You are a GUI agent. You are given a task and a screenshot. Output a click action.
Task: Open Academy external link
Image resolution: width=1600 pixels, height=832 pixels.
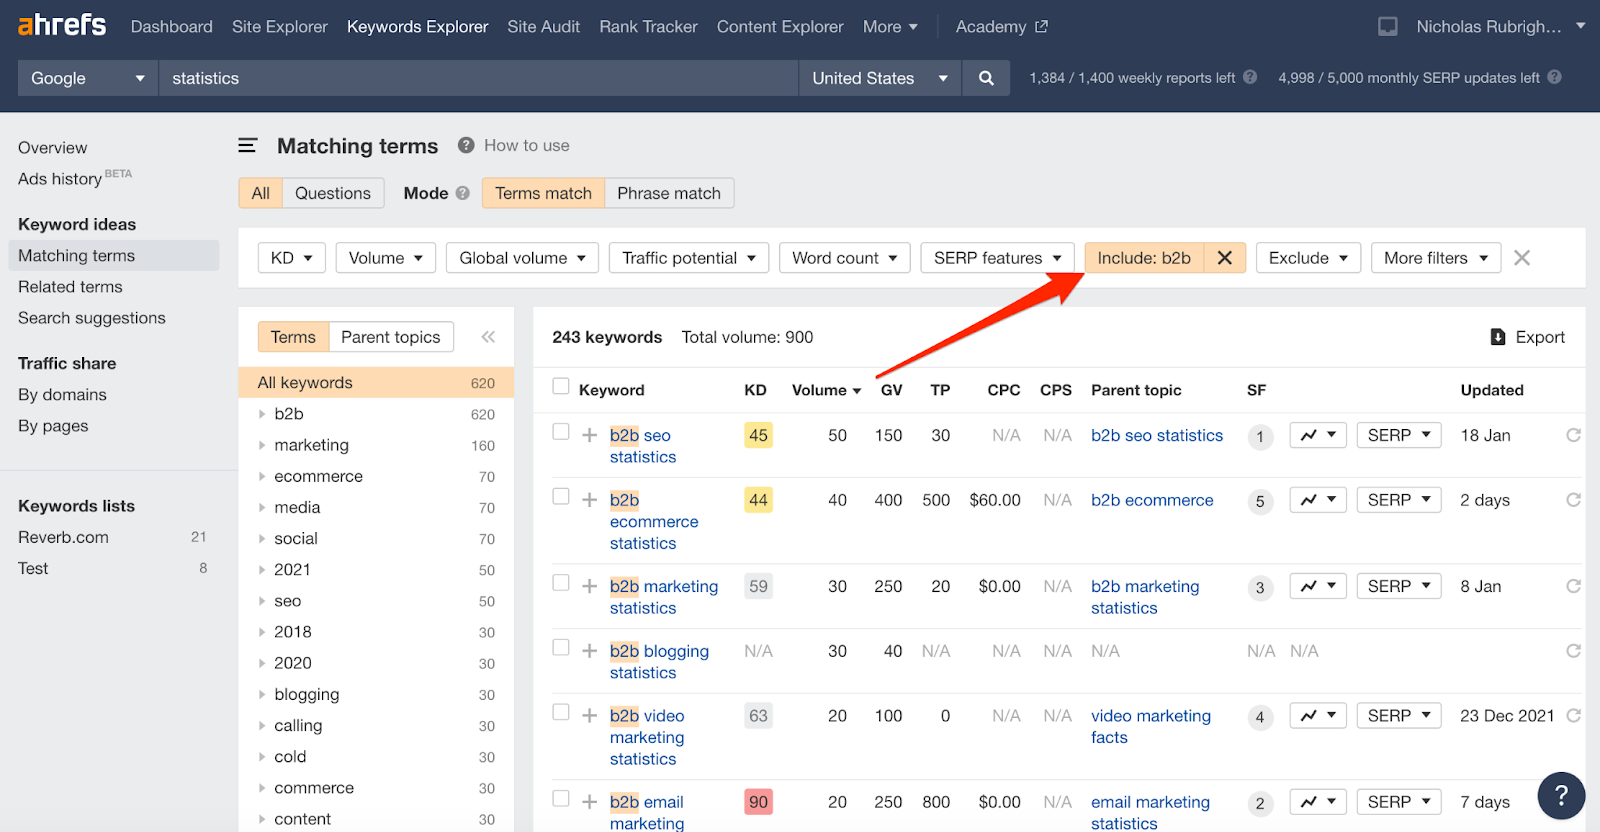coord(1001,27)
